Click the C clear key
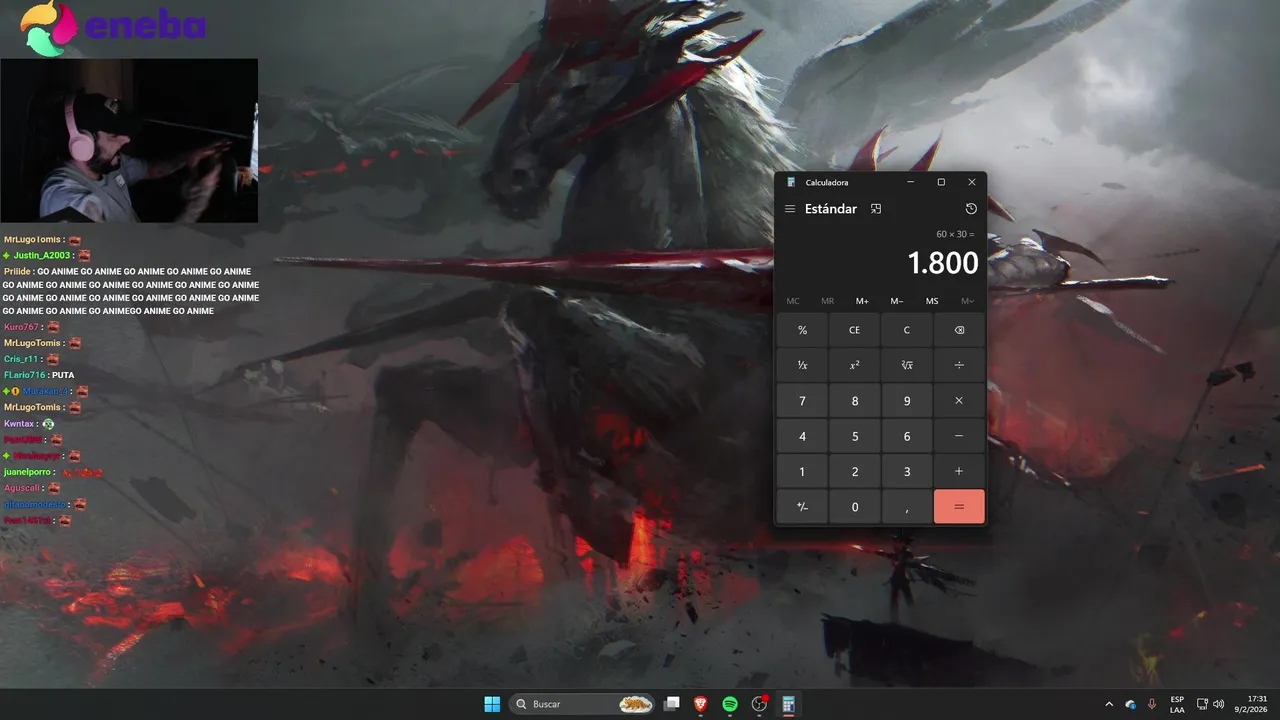 coord(907,330)
